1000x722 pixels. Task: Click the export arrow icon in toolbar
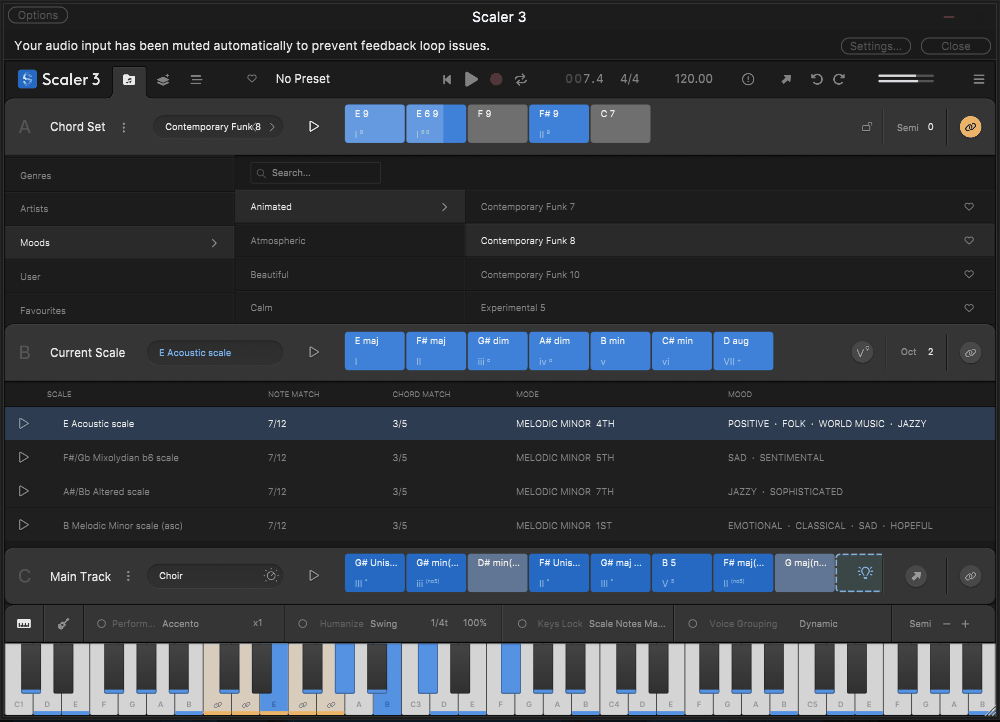point(786,79)
